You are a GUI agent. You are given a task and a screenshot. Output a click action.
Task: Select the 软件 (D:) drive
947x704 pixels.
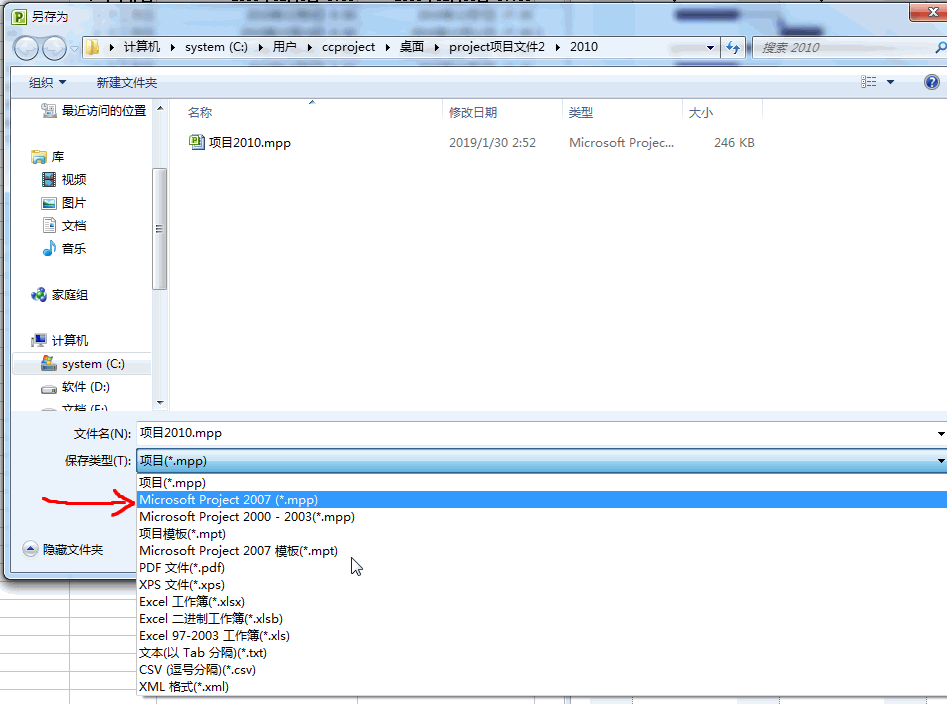(75, 387)
